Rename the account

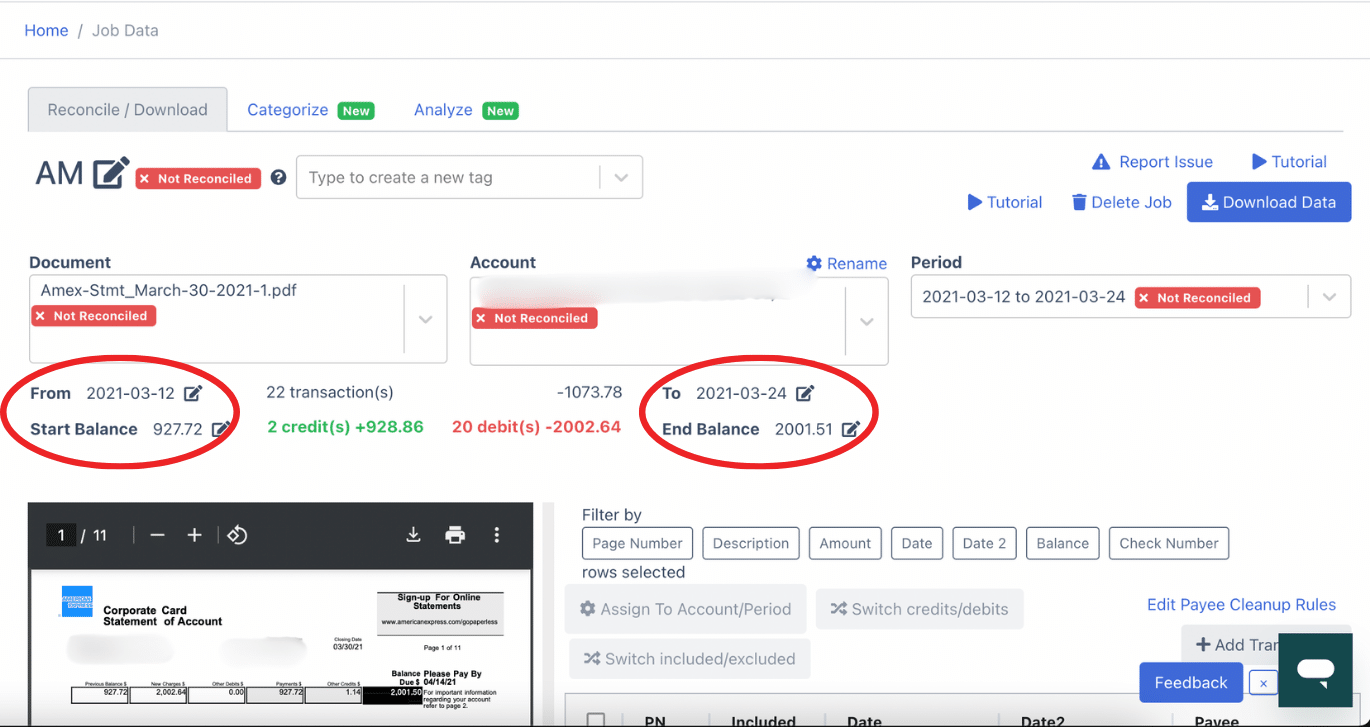coord(846,264)
